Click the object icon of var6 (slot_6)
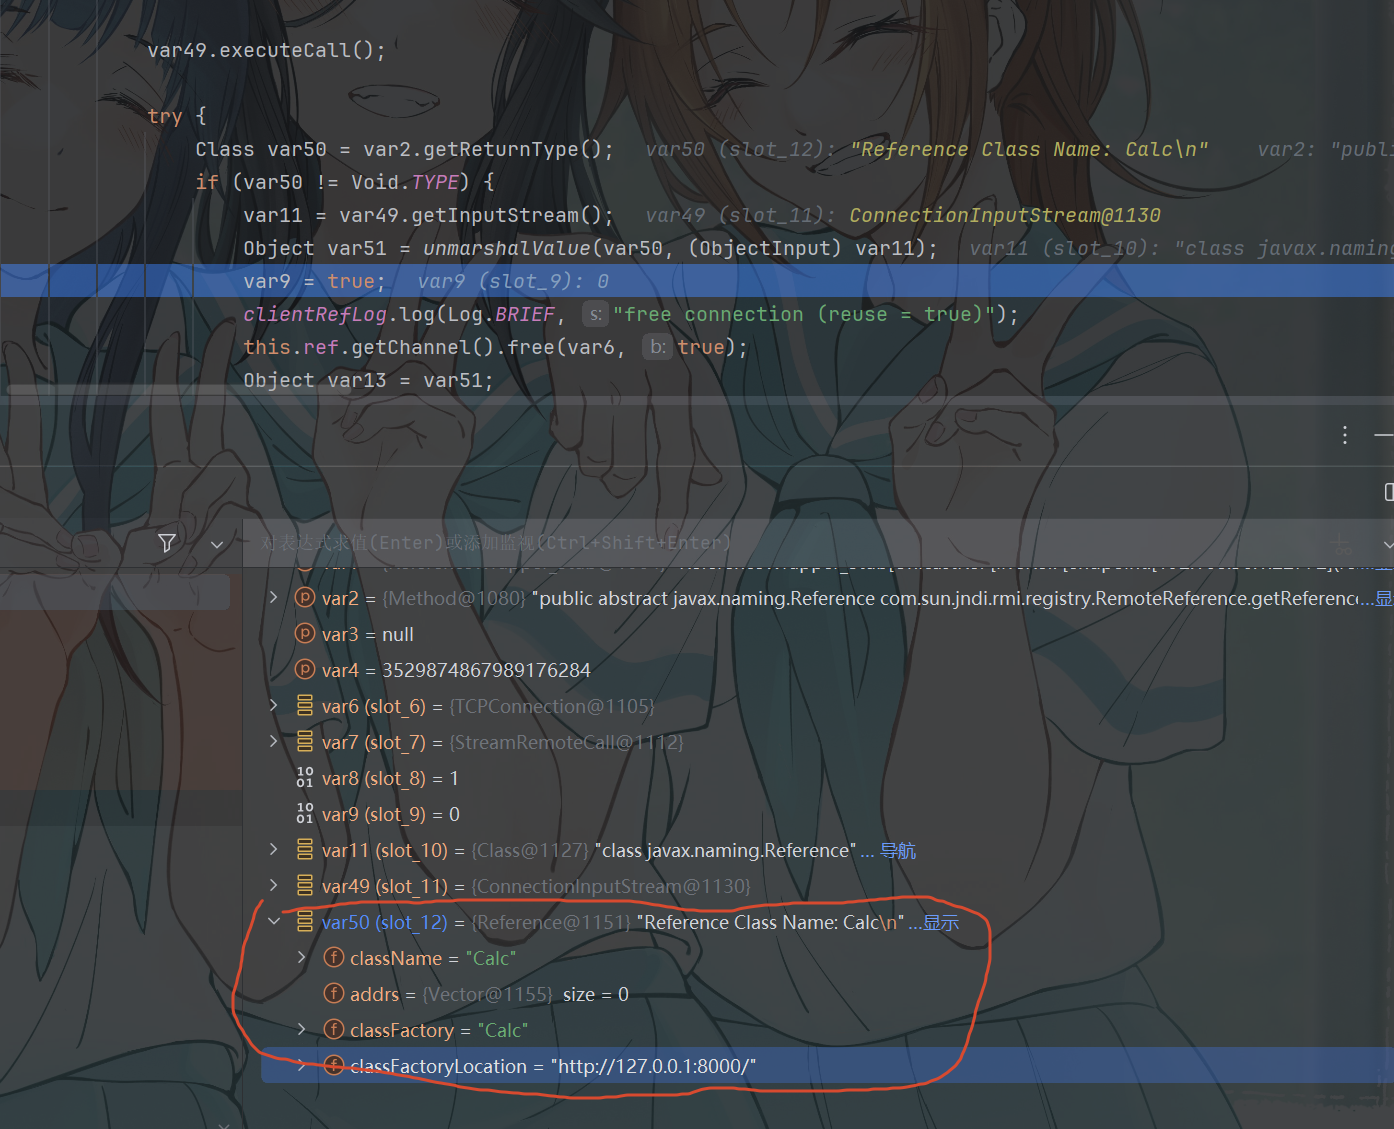Image resolution: width=1394 pixels, height=1129 pixels. (305, 705)
